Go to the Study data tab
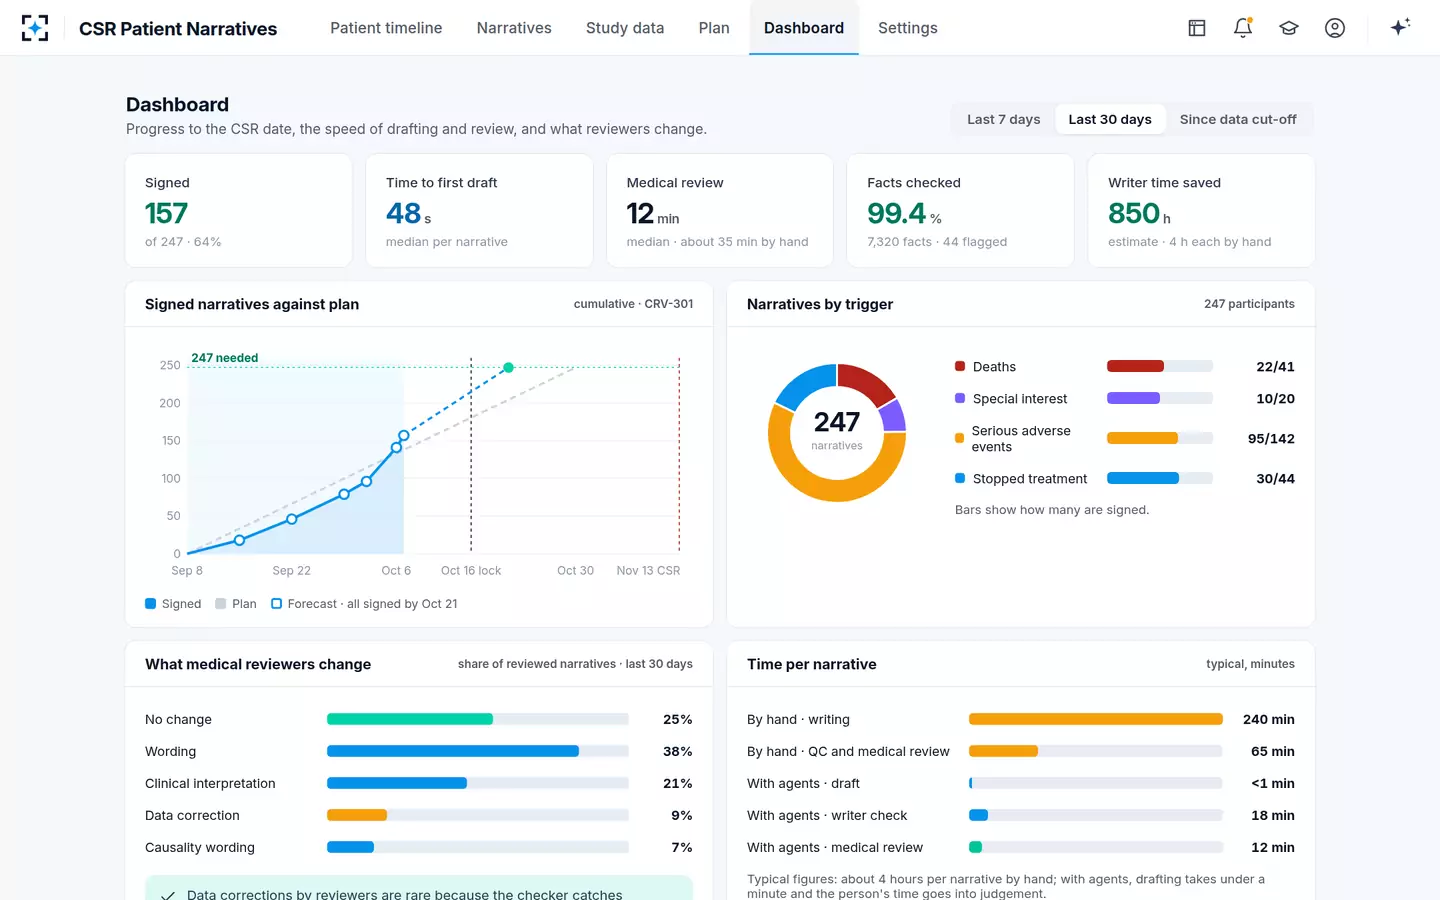Screen dimensions: 1440x900 [x=625, y=28]
